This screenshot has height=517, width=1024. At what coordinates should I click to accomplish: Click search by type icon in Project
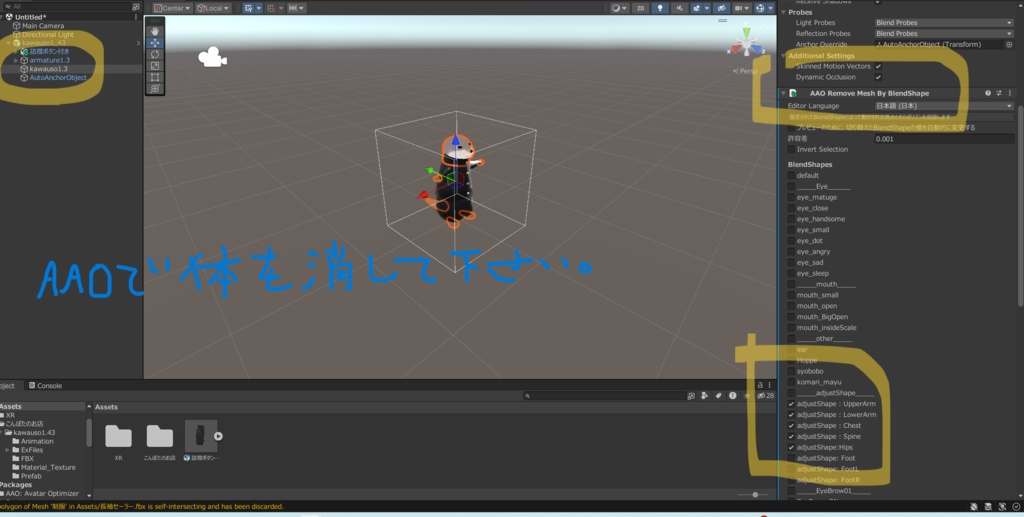pyautogui.click(x=705, y=396)
